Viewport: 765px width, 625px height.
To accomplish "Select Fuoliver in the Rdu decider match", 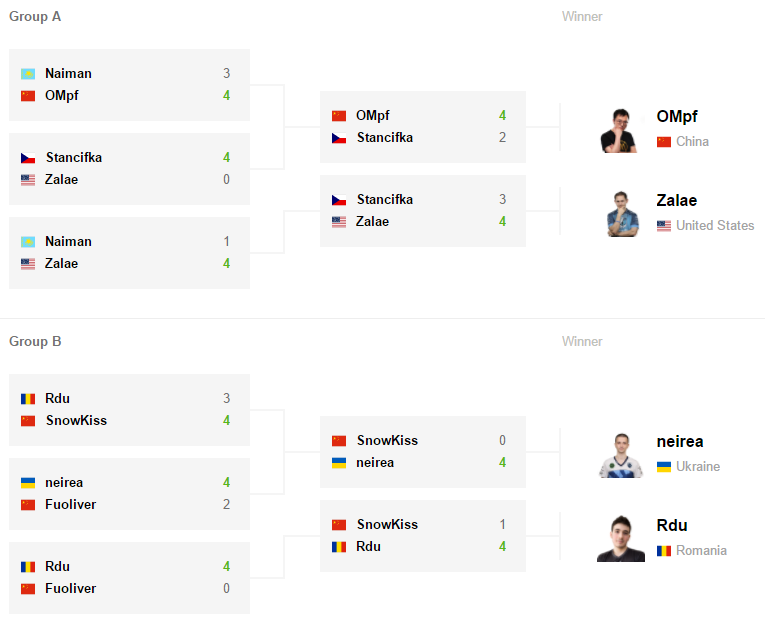I will click(70, 588).
